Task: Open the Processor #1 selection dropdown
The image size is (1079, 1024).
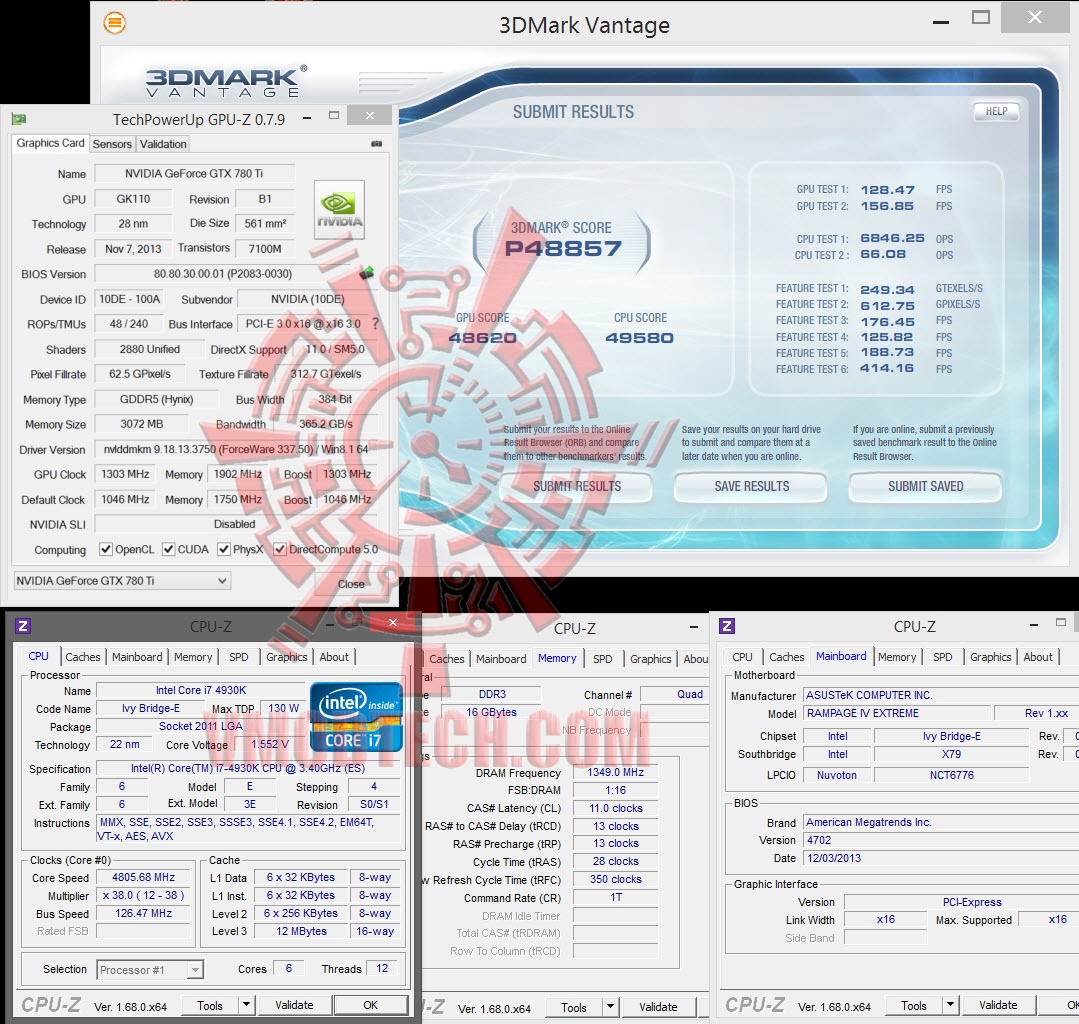Action: click(x=150, y=970)
